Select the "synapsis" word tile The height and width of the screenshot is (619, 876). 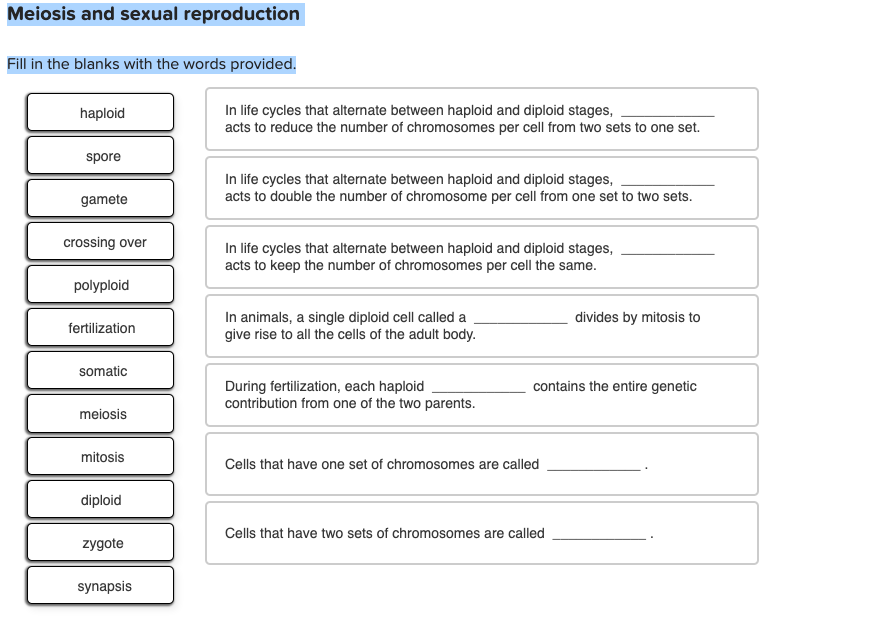[100, 585]
